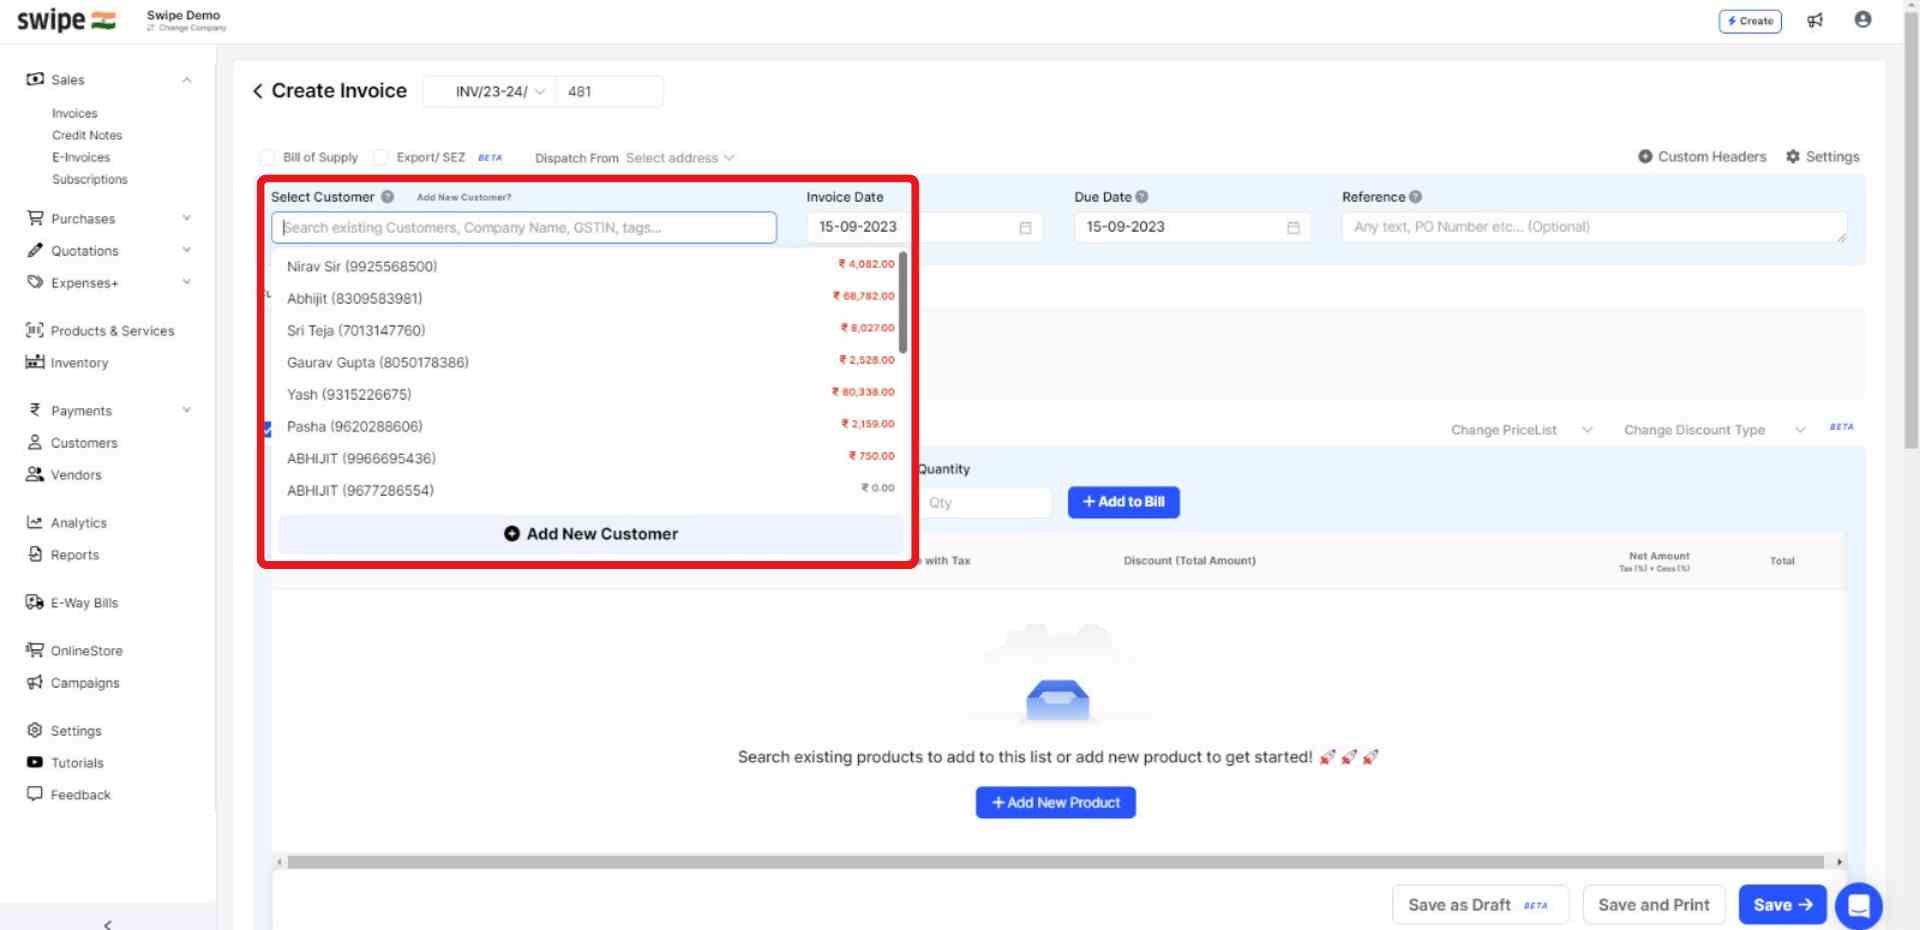Open Custom Headers

(1702, 157)
